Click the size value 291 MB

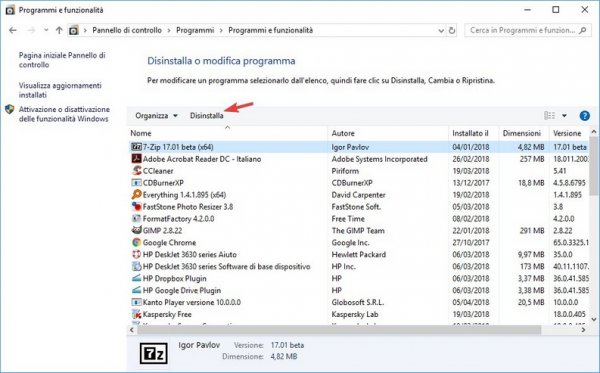(532, 231)
